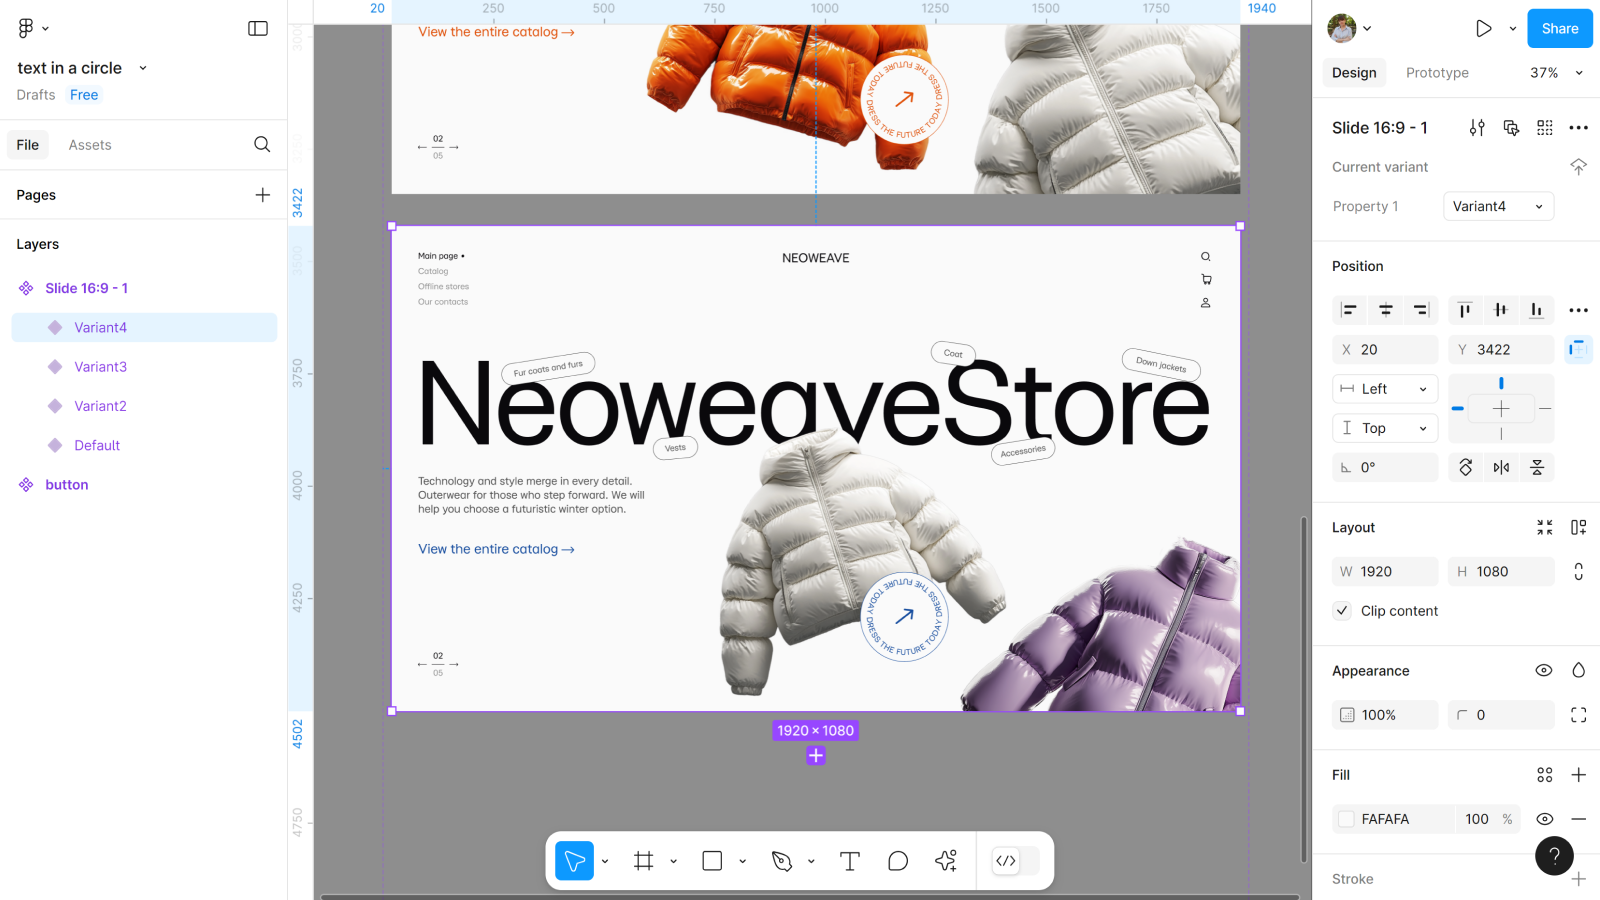Select the Text tool in toolbar
Image resolution: width=1600 pixels, height=900 pixels.
(x=849, y=861)
